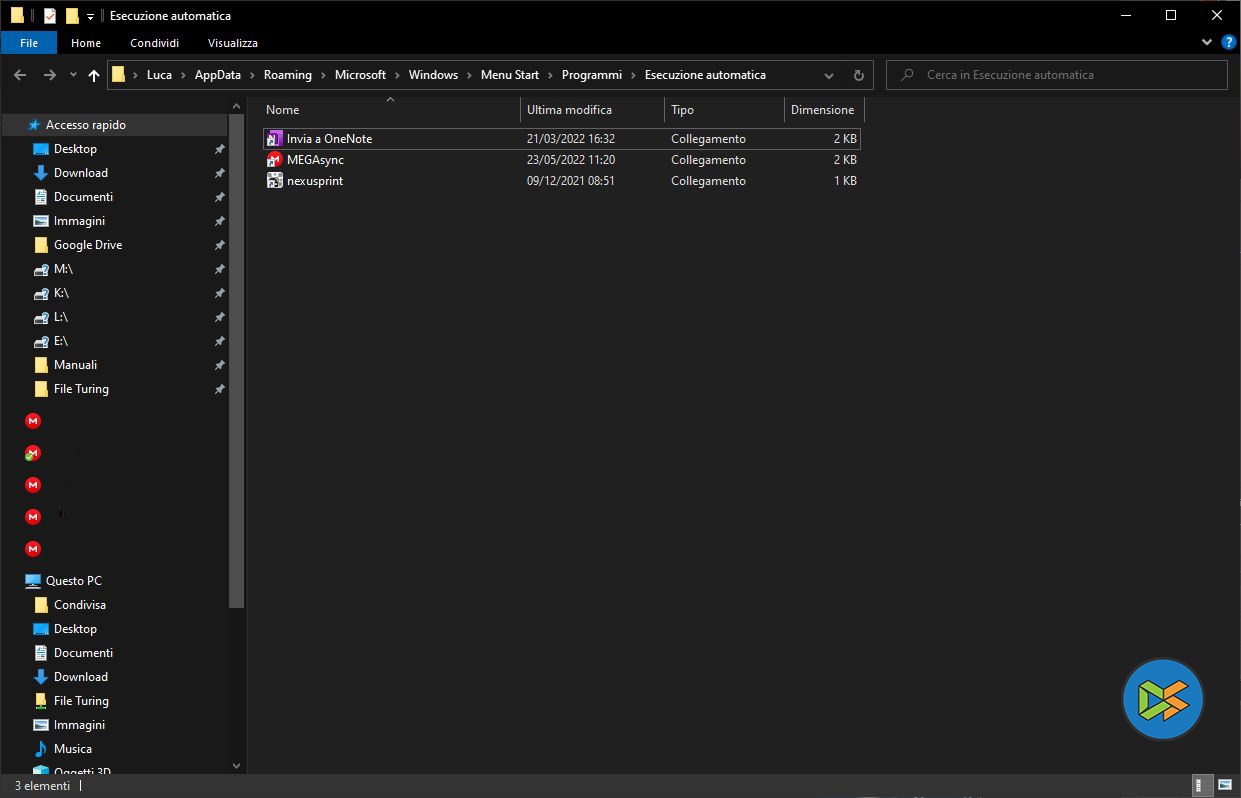This screenshot has width=1241, height=798.
Task: Open the MEGAsync shortcut icon
Action: [x=275, y=160]
